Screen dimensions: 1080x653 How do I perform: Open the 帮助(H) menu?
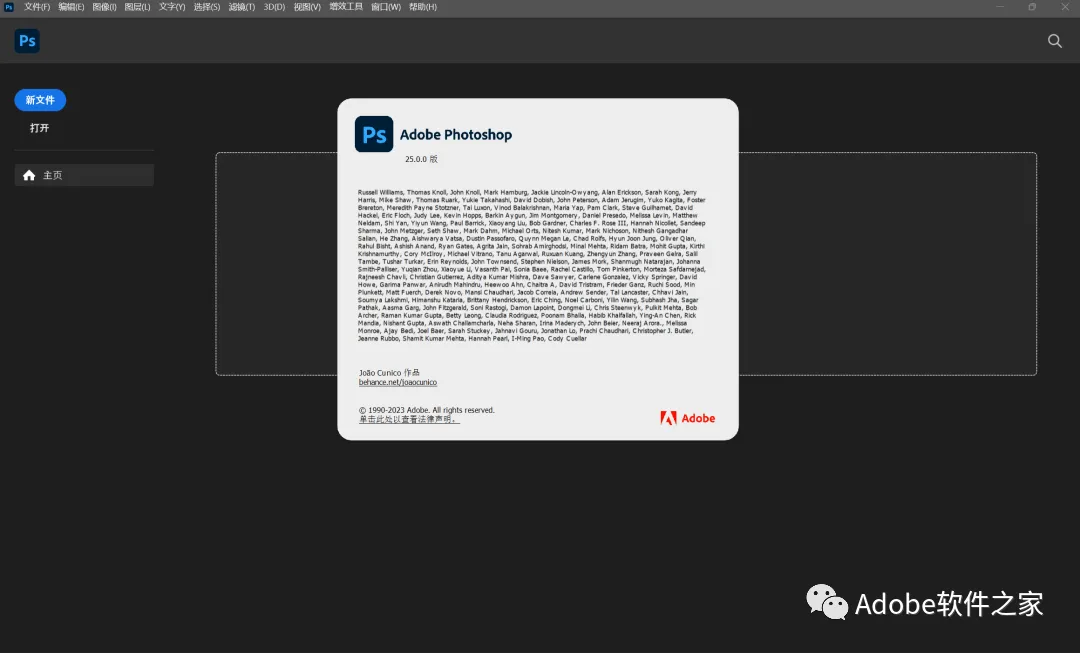tap(423, 7)
